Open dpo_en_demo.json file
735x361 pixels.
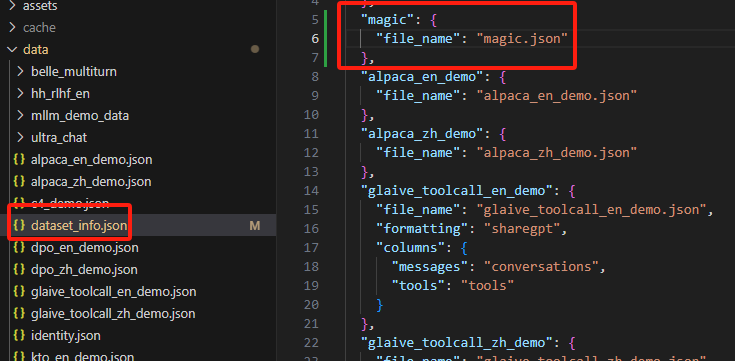pyautogui.click(x=84, y=248)
